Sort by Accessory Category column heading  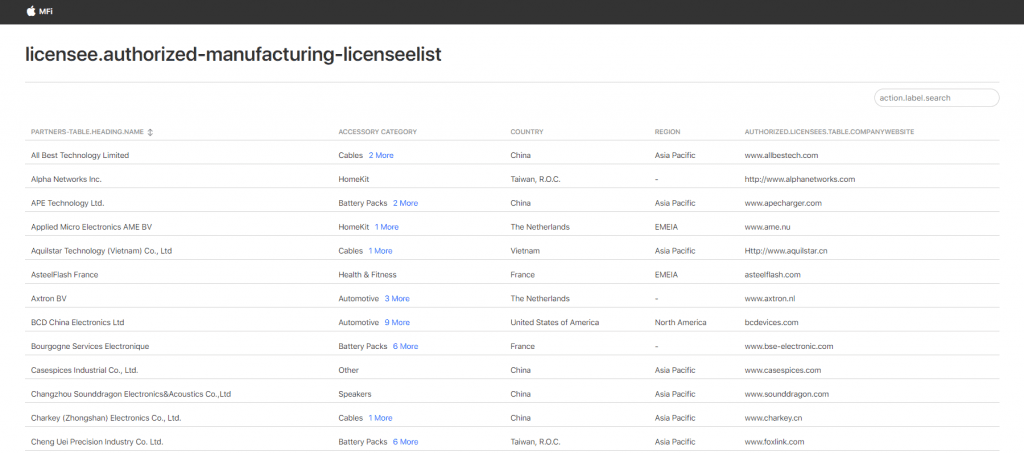pos(377,132)
